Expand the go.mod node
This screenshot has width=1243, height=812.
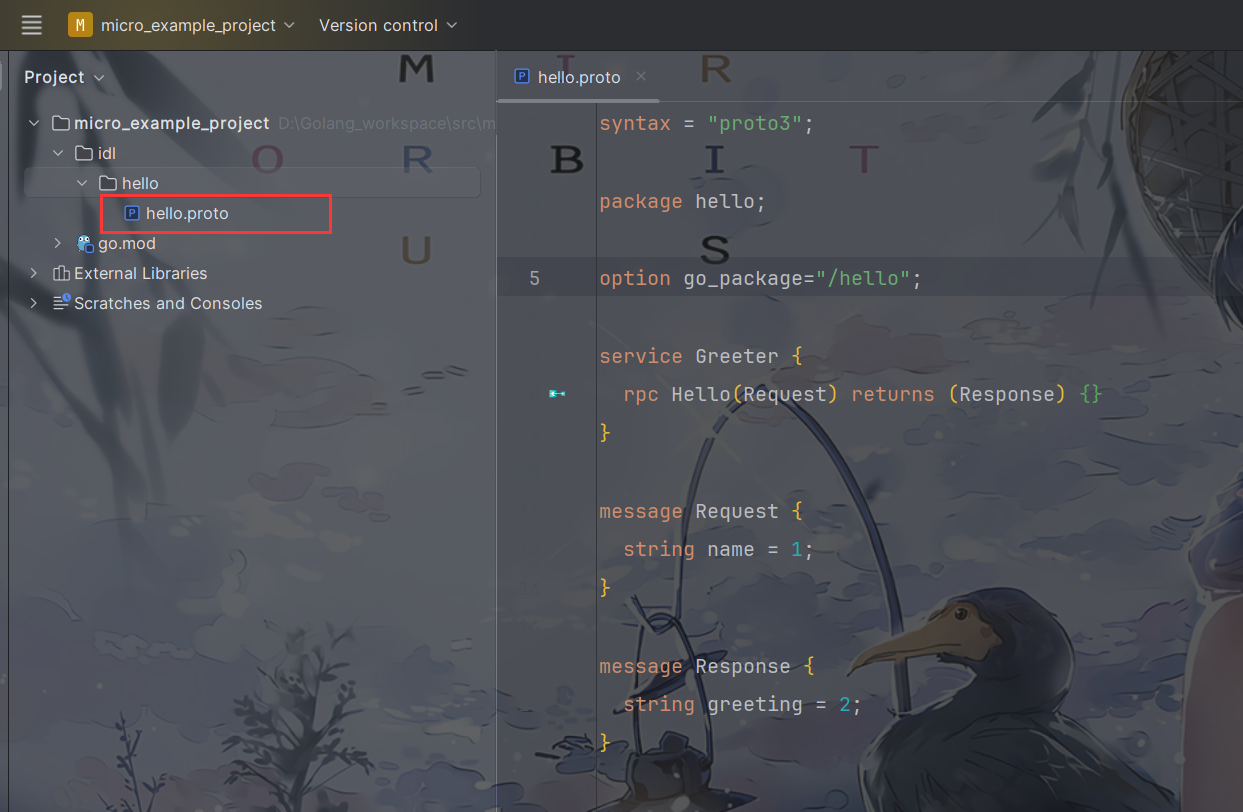coord(58,243)
